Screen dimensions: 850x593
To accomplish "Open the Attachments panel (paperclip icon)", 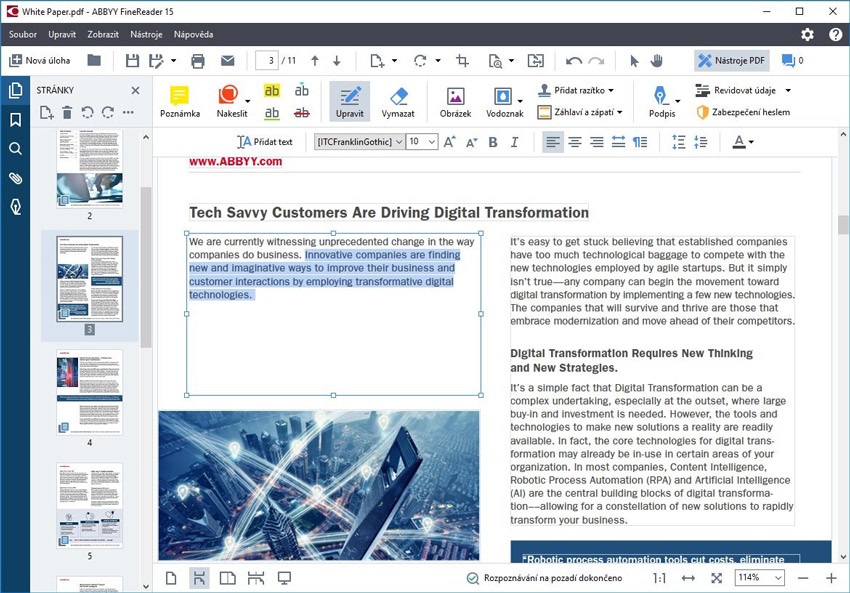I will click(x=14, y=177).
